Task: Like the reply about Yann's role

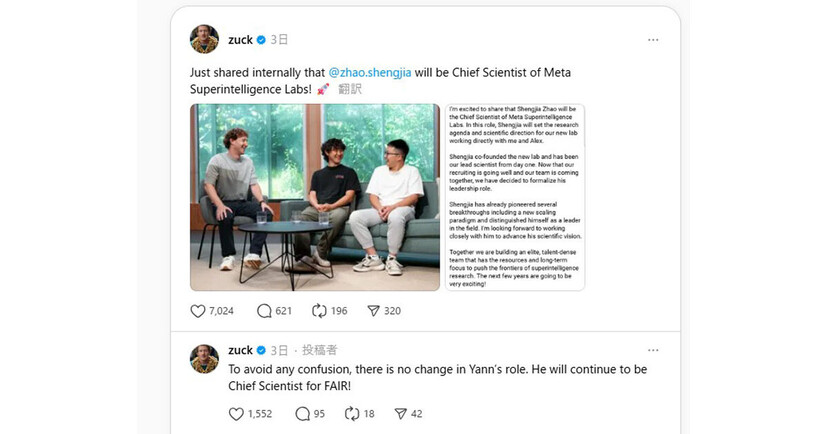Action: [236, 414]
